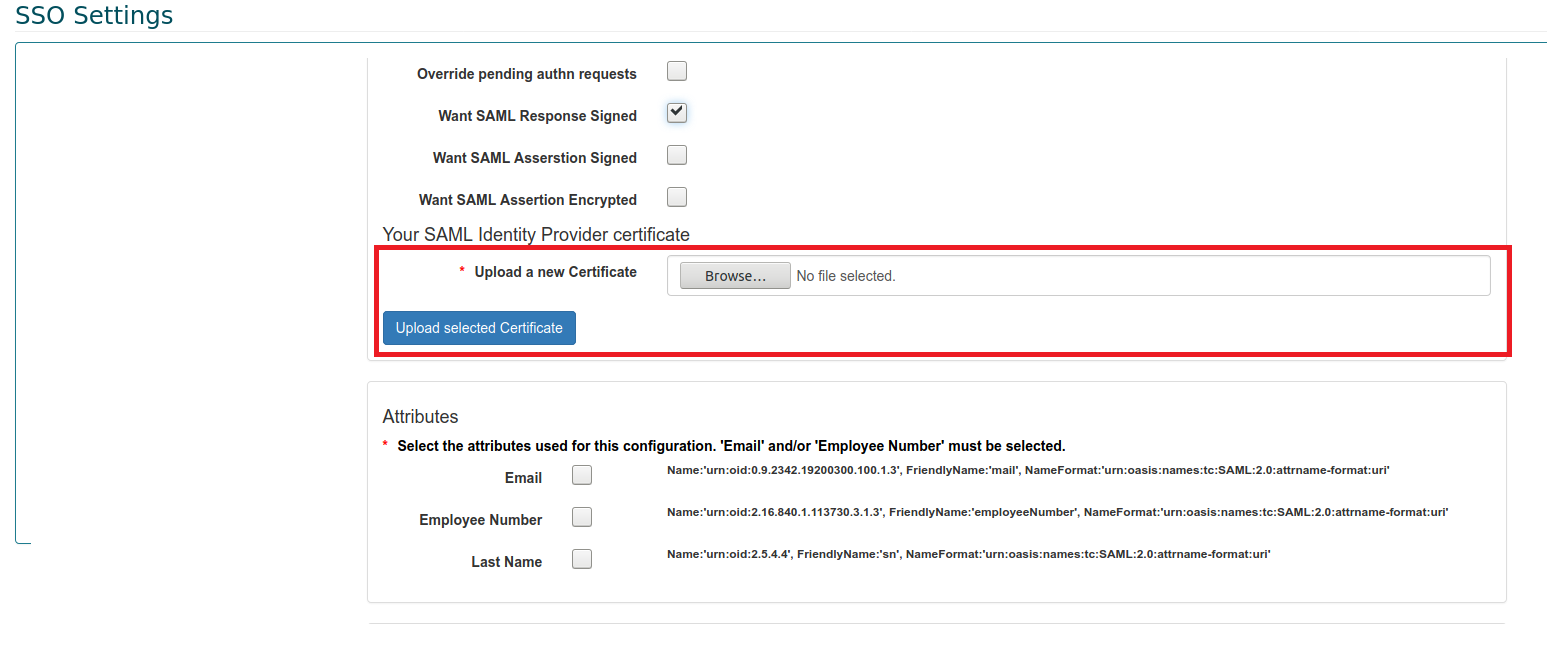The width and height of the screenshot is (1547, 670).
Task: Click the 'No file selected.' file field
Action: pos(845,276)
